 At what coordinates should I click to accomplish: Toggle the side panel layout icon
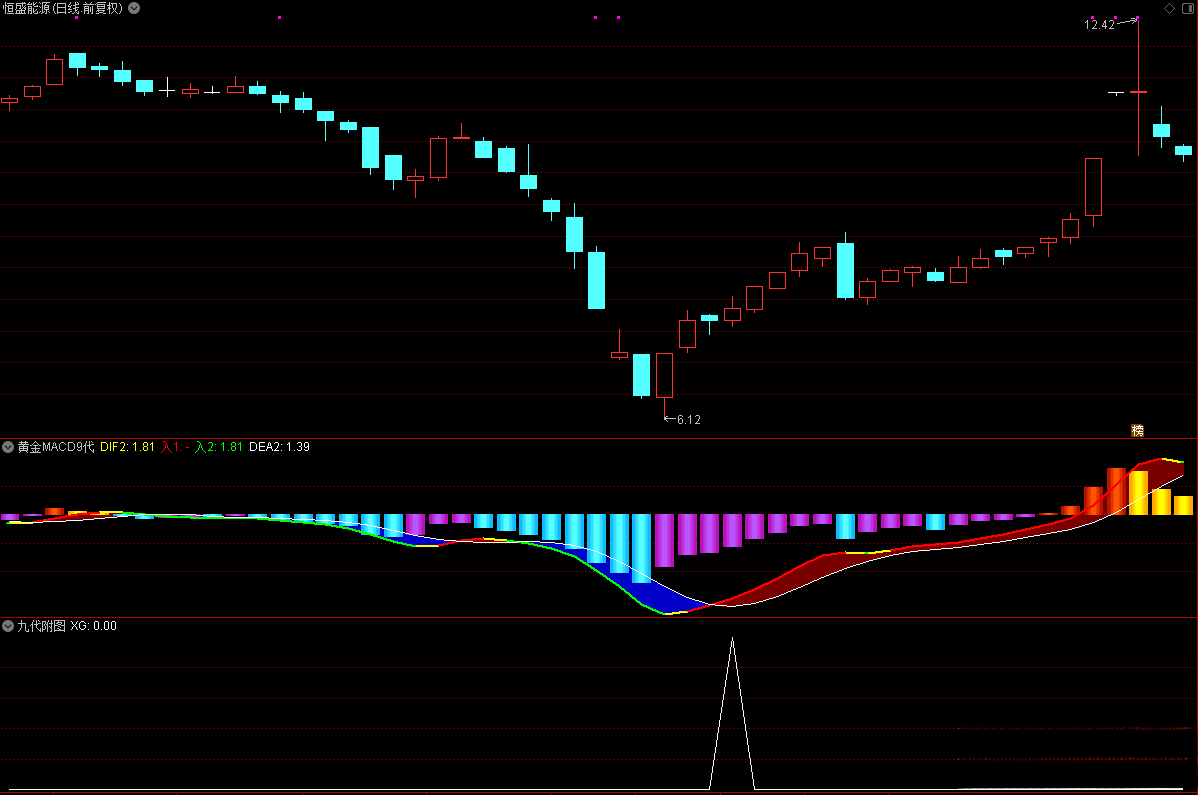click(x=1188, y=8)
